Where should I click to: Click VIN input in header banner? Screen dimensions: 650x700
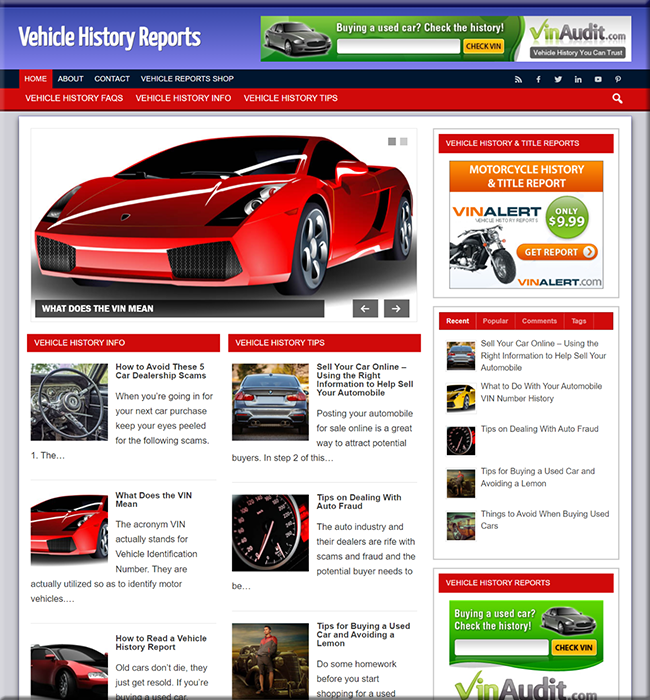pos(398,46)
